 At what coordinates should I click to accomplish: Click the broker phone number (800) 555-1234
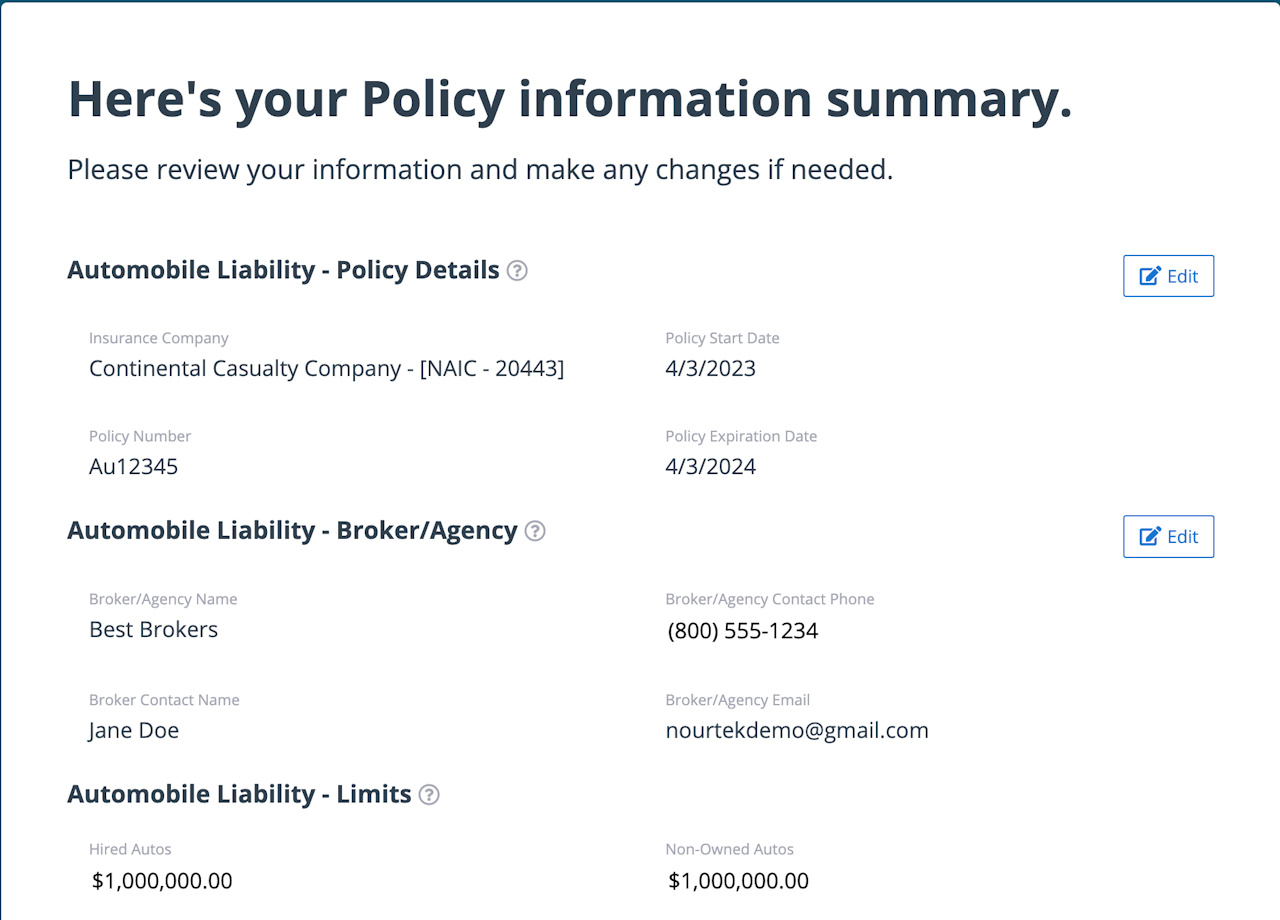pos(743,631)
